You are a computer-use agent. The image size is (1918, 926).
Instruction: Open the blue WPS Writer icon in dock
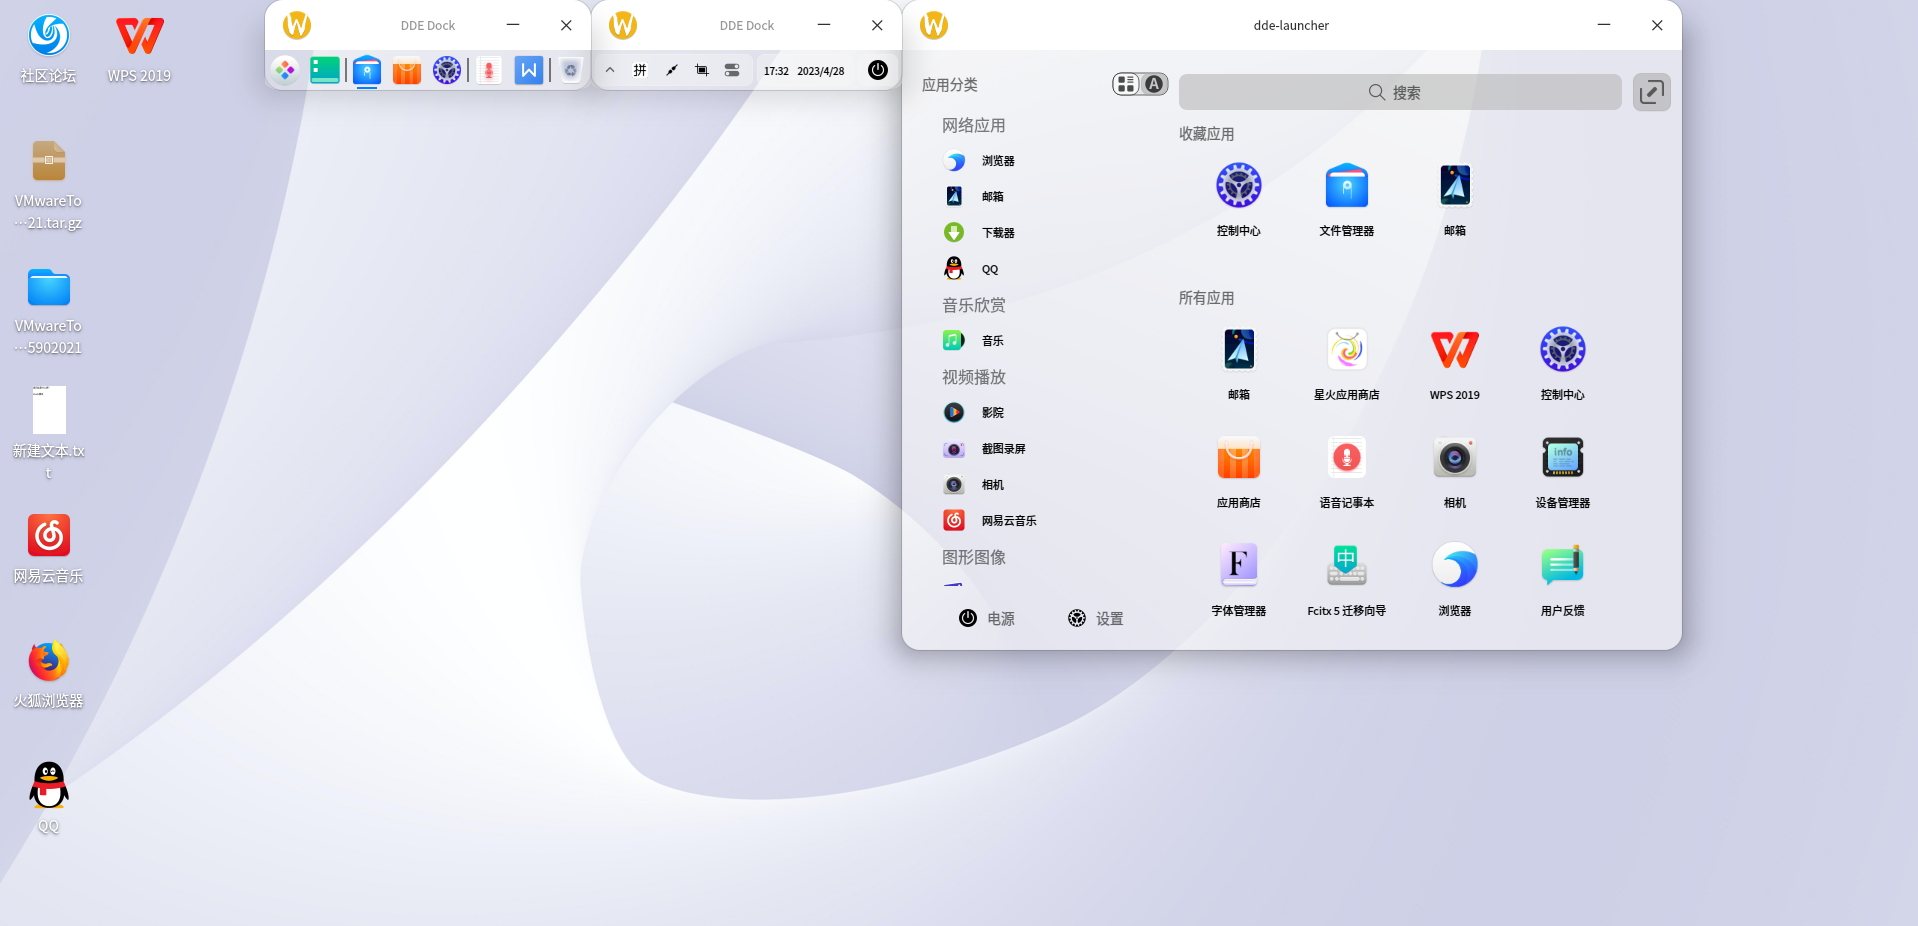pyautogui.click(x=529, y=70)
